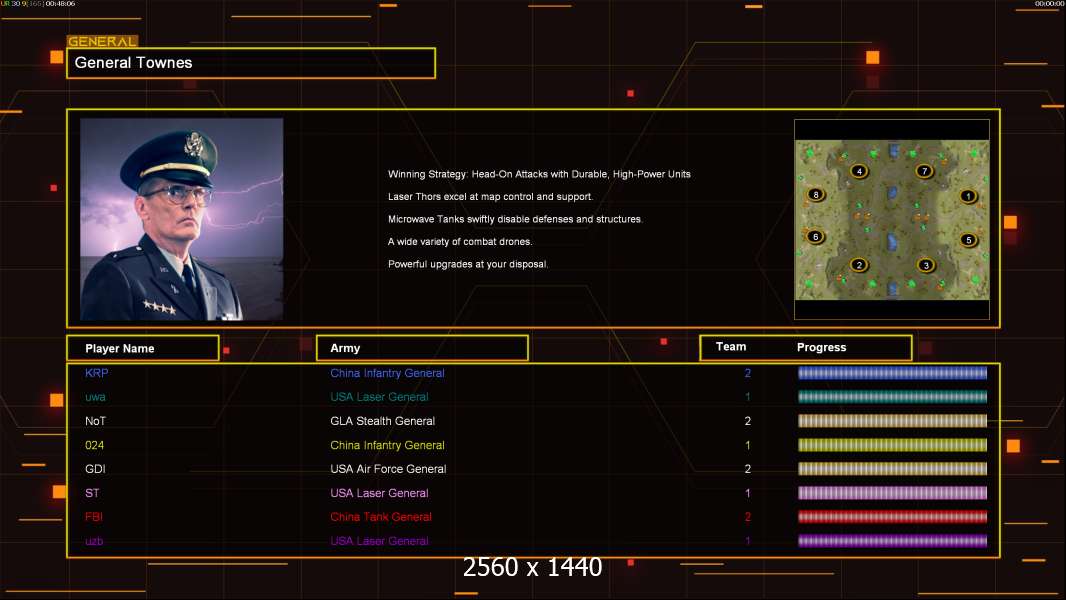
Task: Click the General Townes portrait
Action: 182,219
